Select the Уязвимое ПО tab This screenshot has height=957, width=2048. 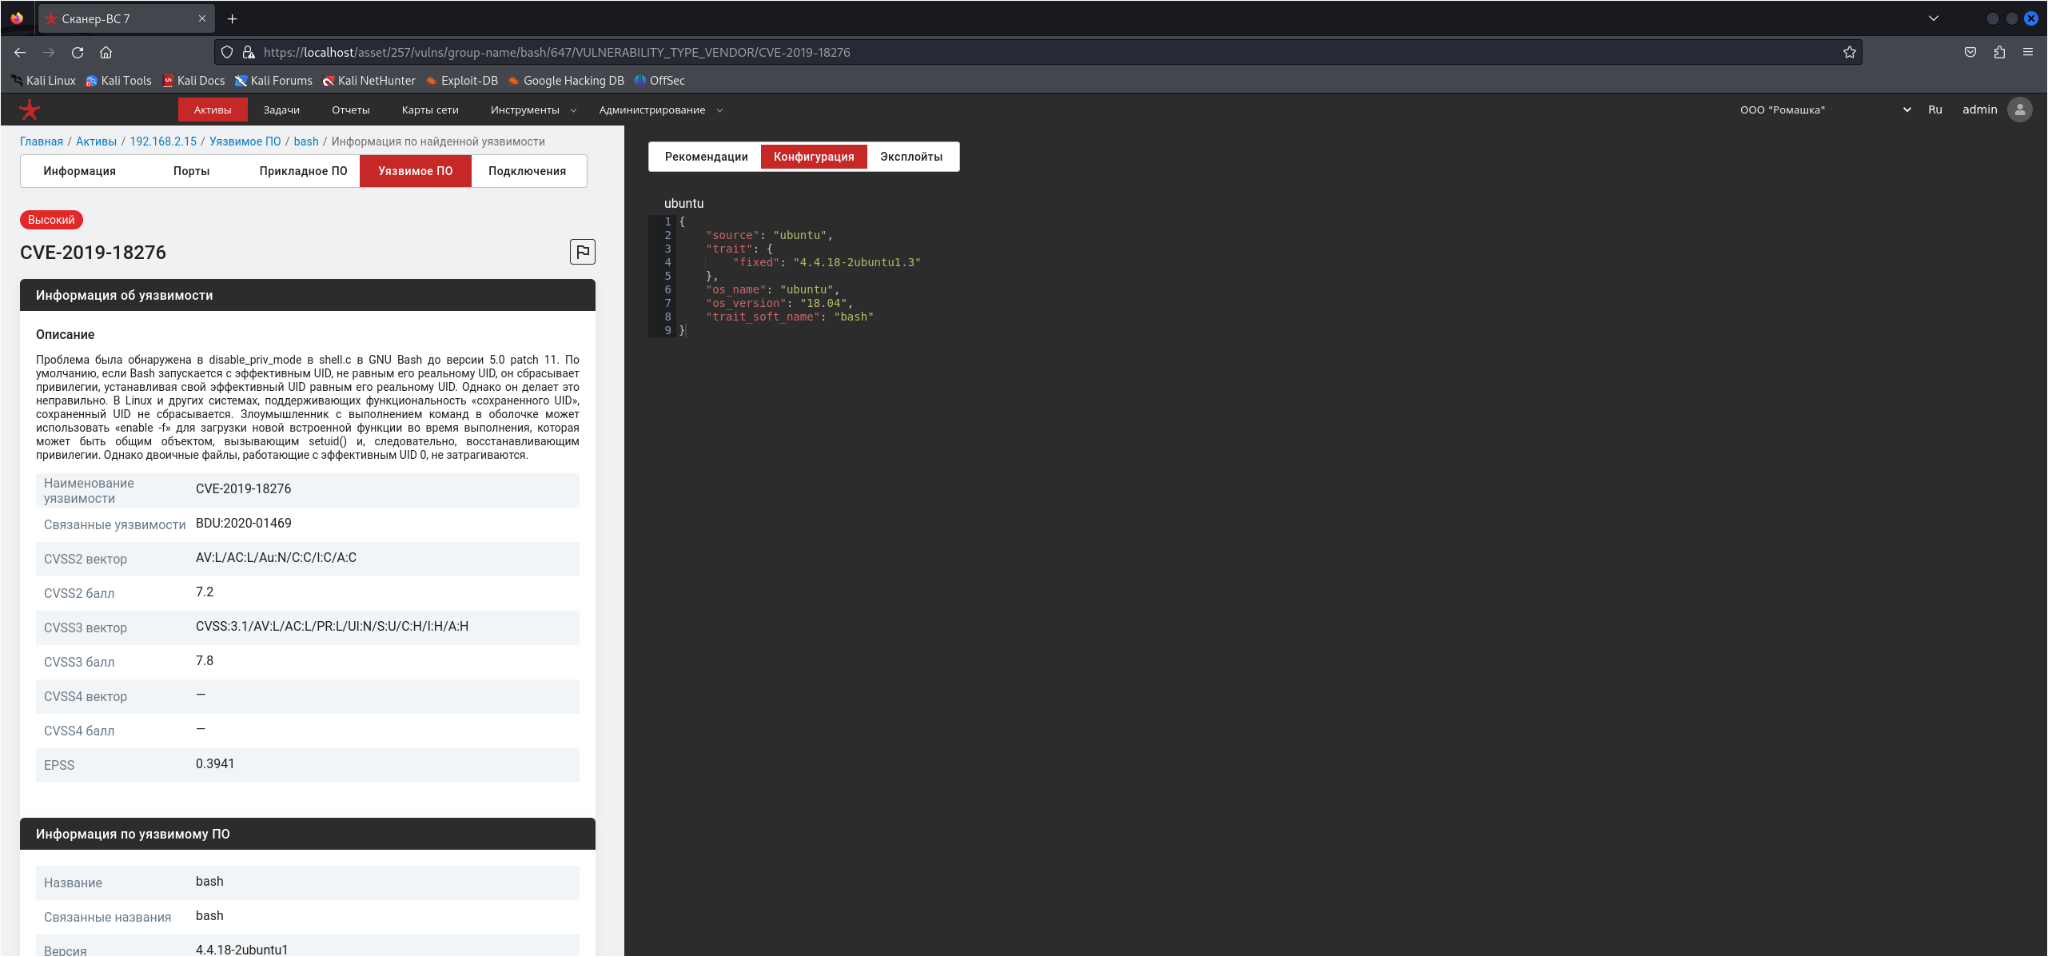[x=416, y=171]
